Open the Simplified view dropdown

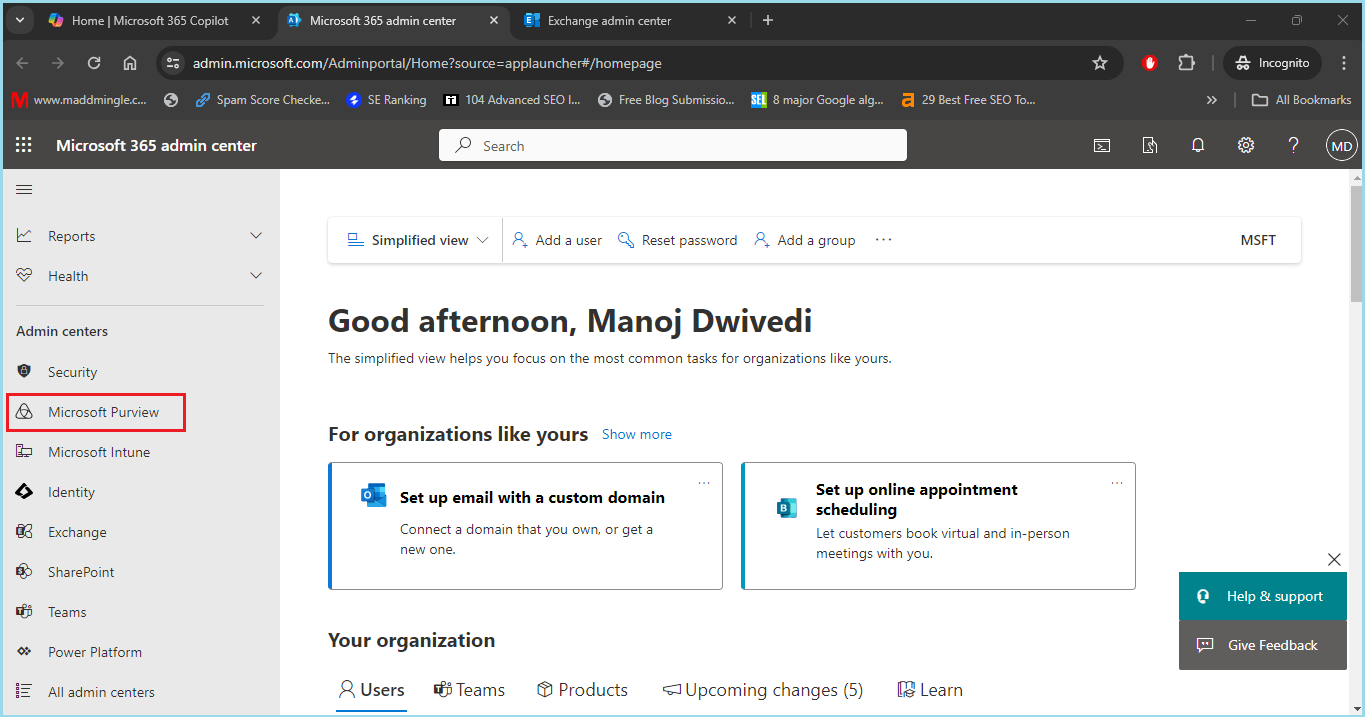coord(417,240)
